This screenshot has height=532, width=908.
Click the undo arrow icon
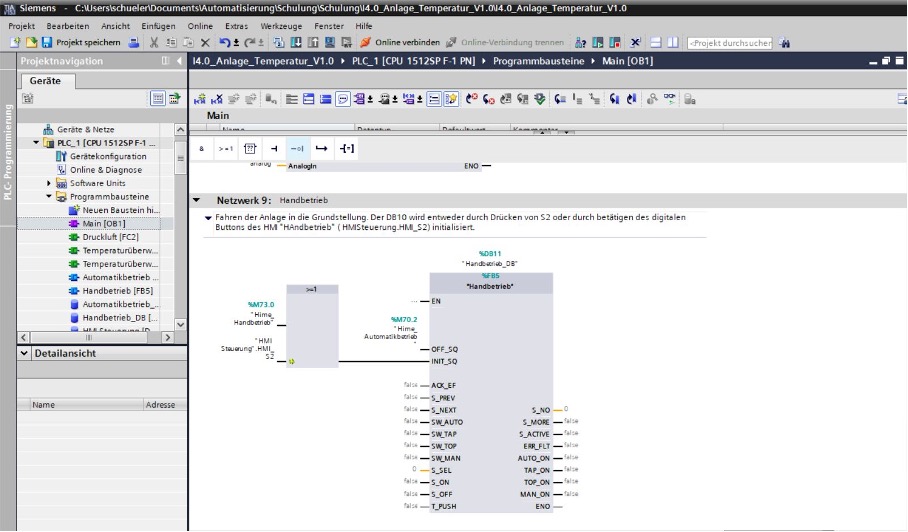click(224, 43)
